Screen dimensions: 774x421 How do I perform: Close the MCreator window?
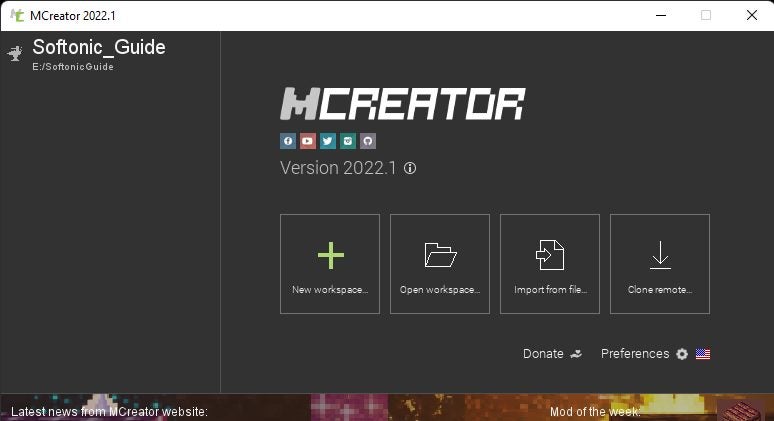(752, 15)
